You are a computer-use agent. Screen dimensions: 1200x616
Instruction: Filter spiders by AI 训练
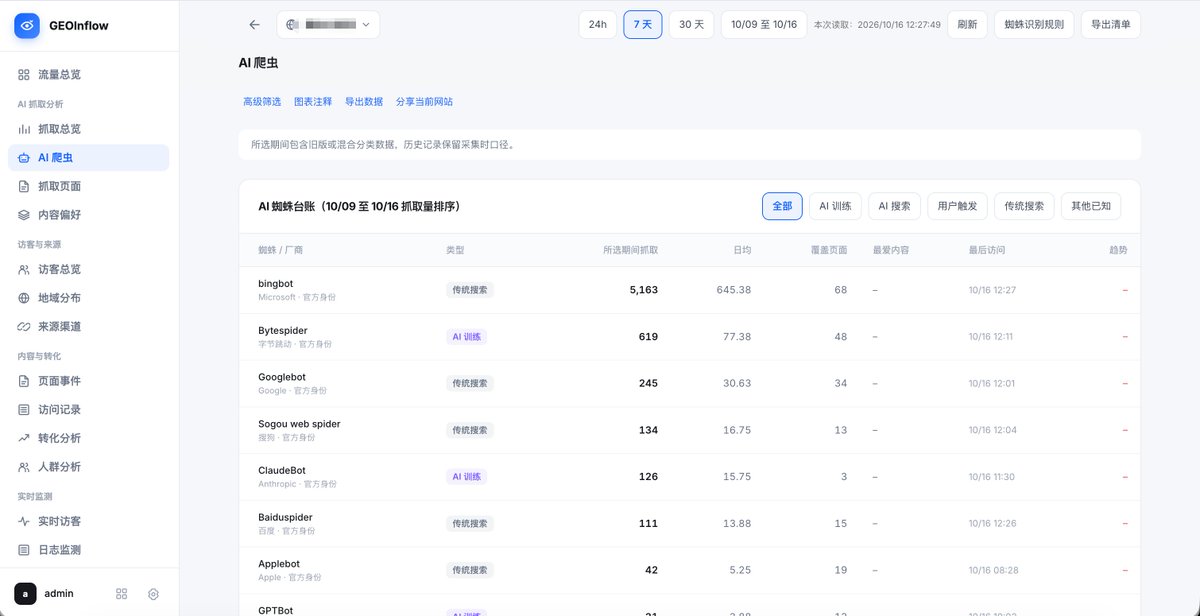[835, 206]
